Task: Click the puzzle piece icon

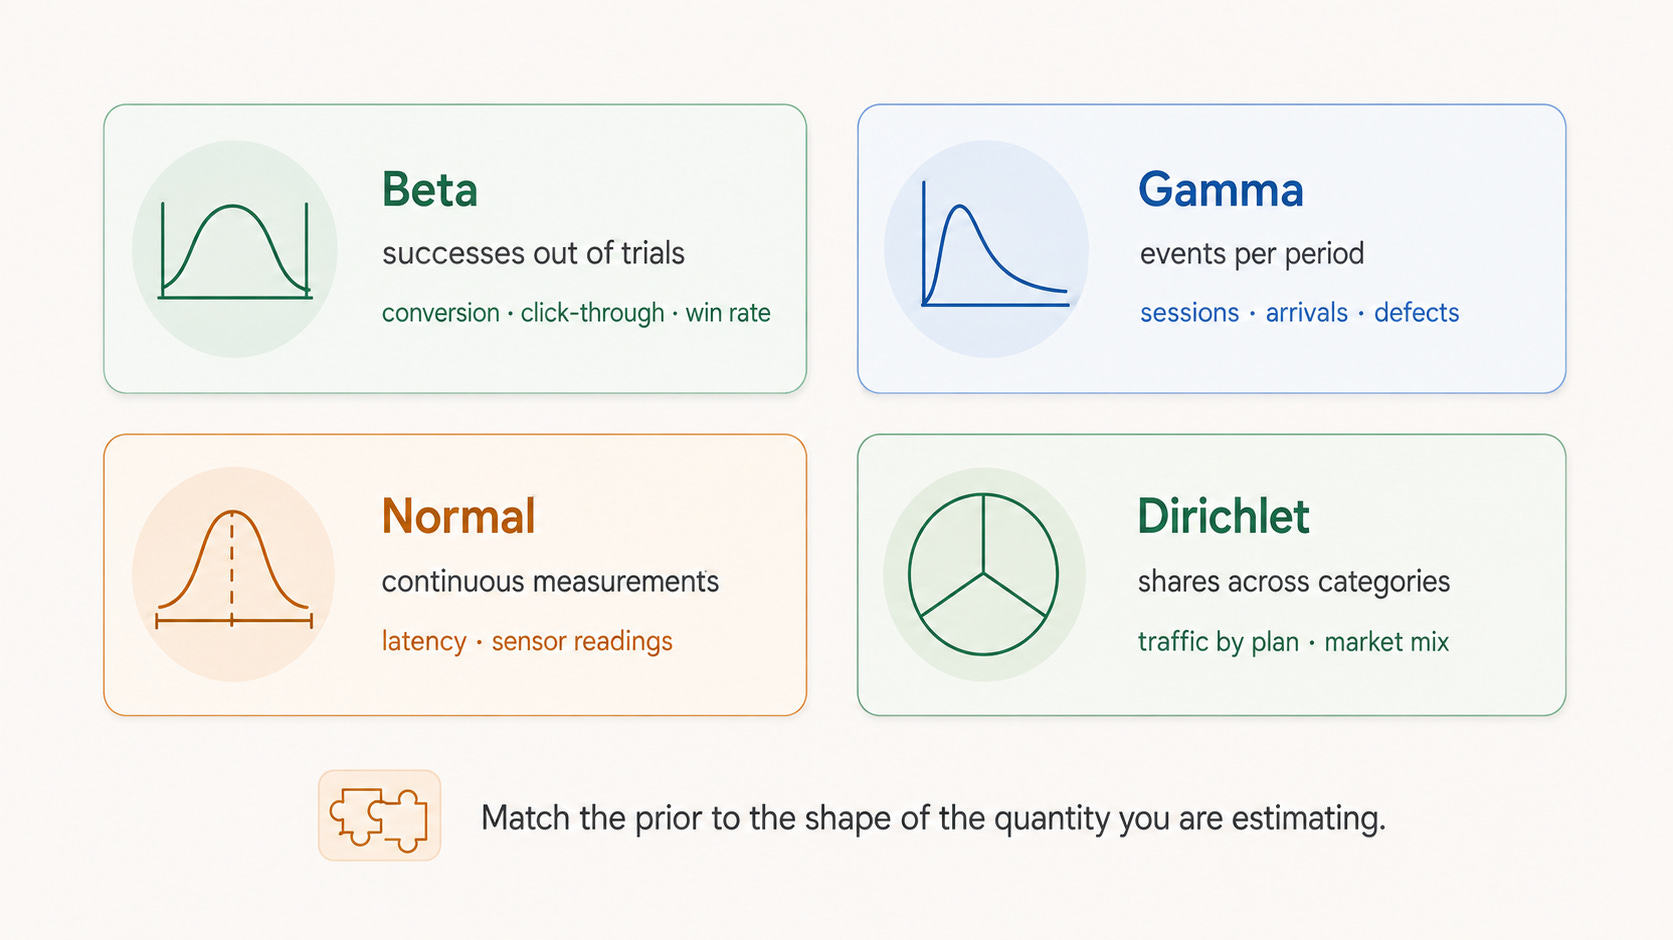Action: click(x=379, y=815)
